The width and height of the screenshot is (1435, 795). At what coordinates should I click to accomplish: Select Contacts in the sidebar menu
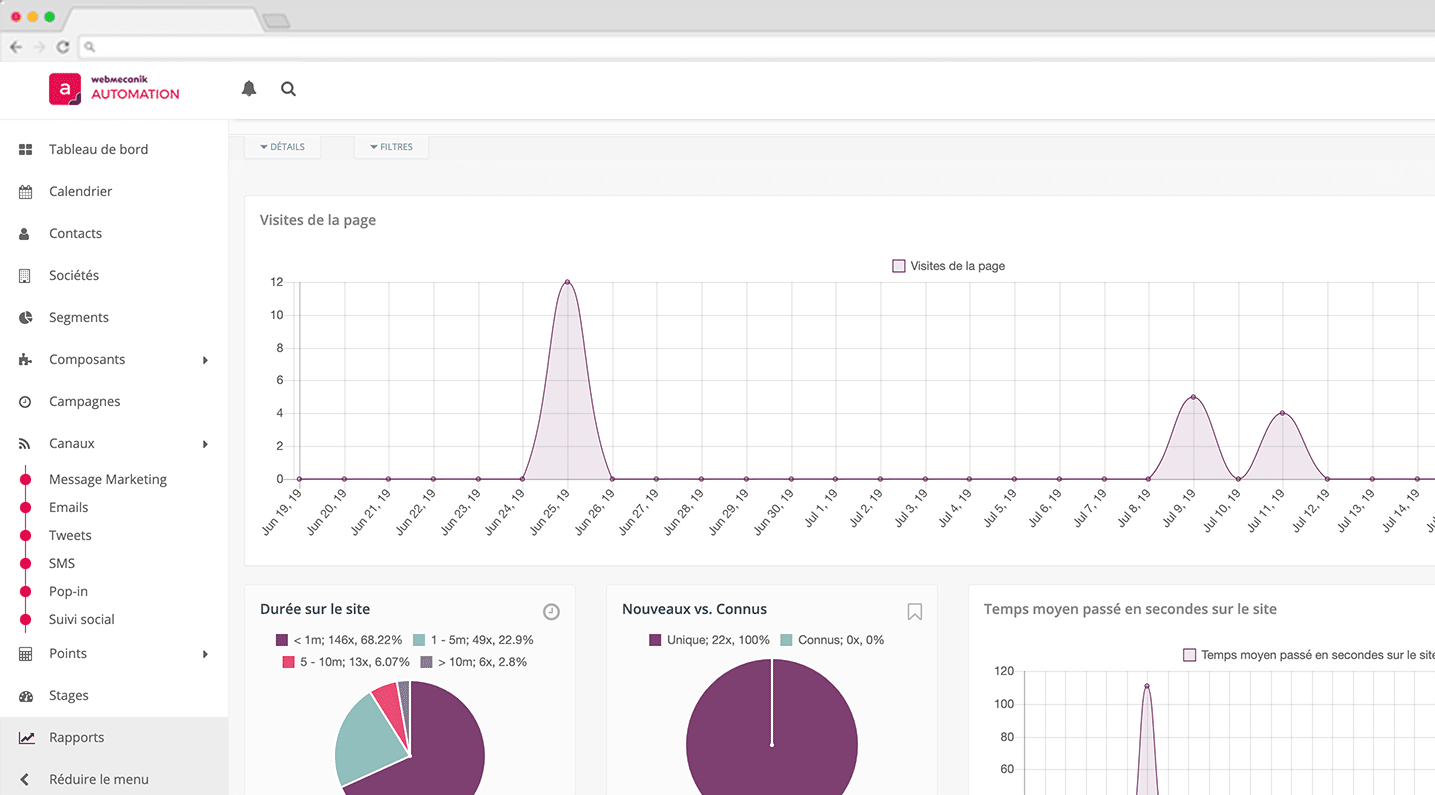point(75,234)
